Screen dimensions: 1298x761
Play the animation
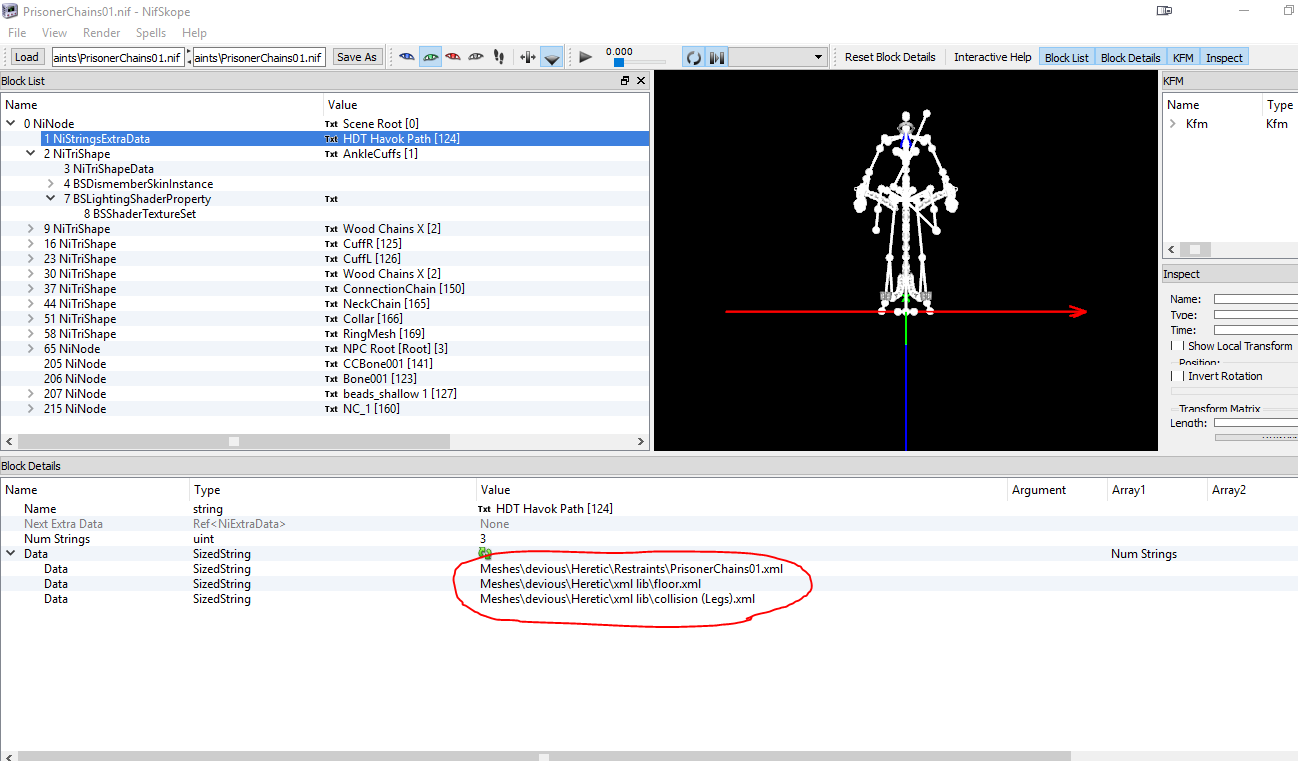[x=586, y=57]
